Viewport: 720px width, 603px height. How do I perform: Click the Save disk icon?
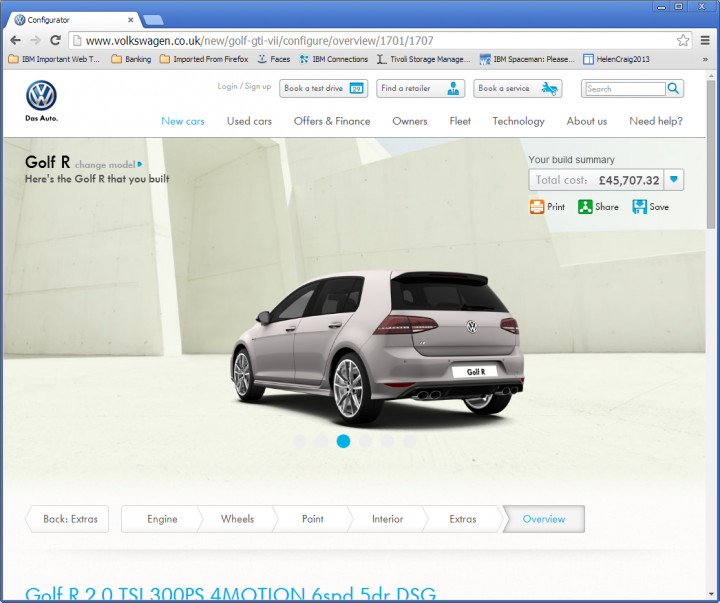click(x=639, y=207)
